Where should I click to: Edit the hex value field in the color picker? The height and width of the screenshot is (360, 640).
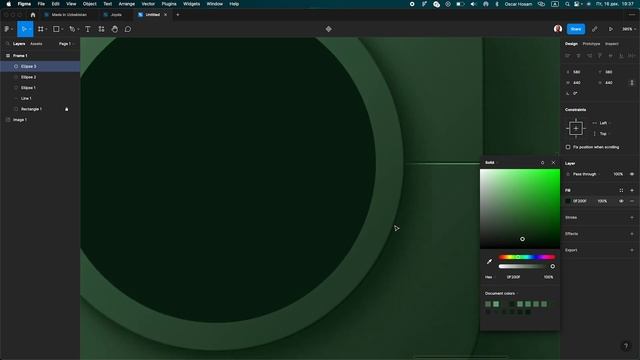[x=513, y=277]
